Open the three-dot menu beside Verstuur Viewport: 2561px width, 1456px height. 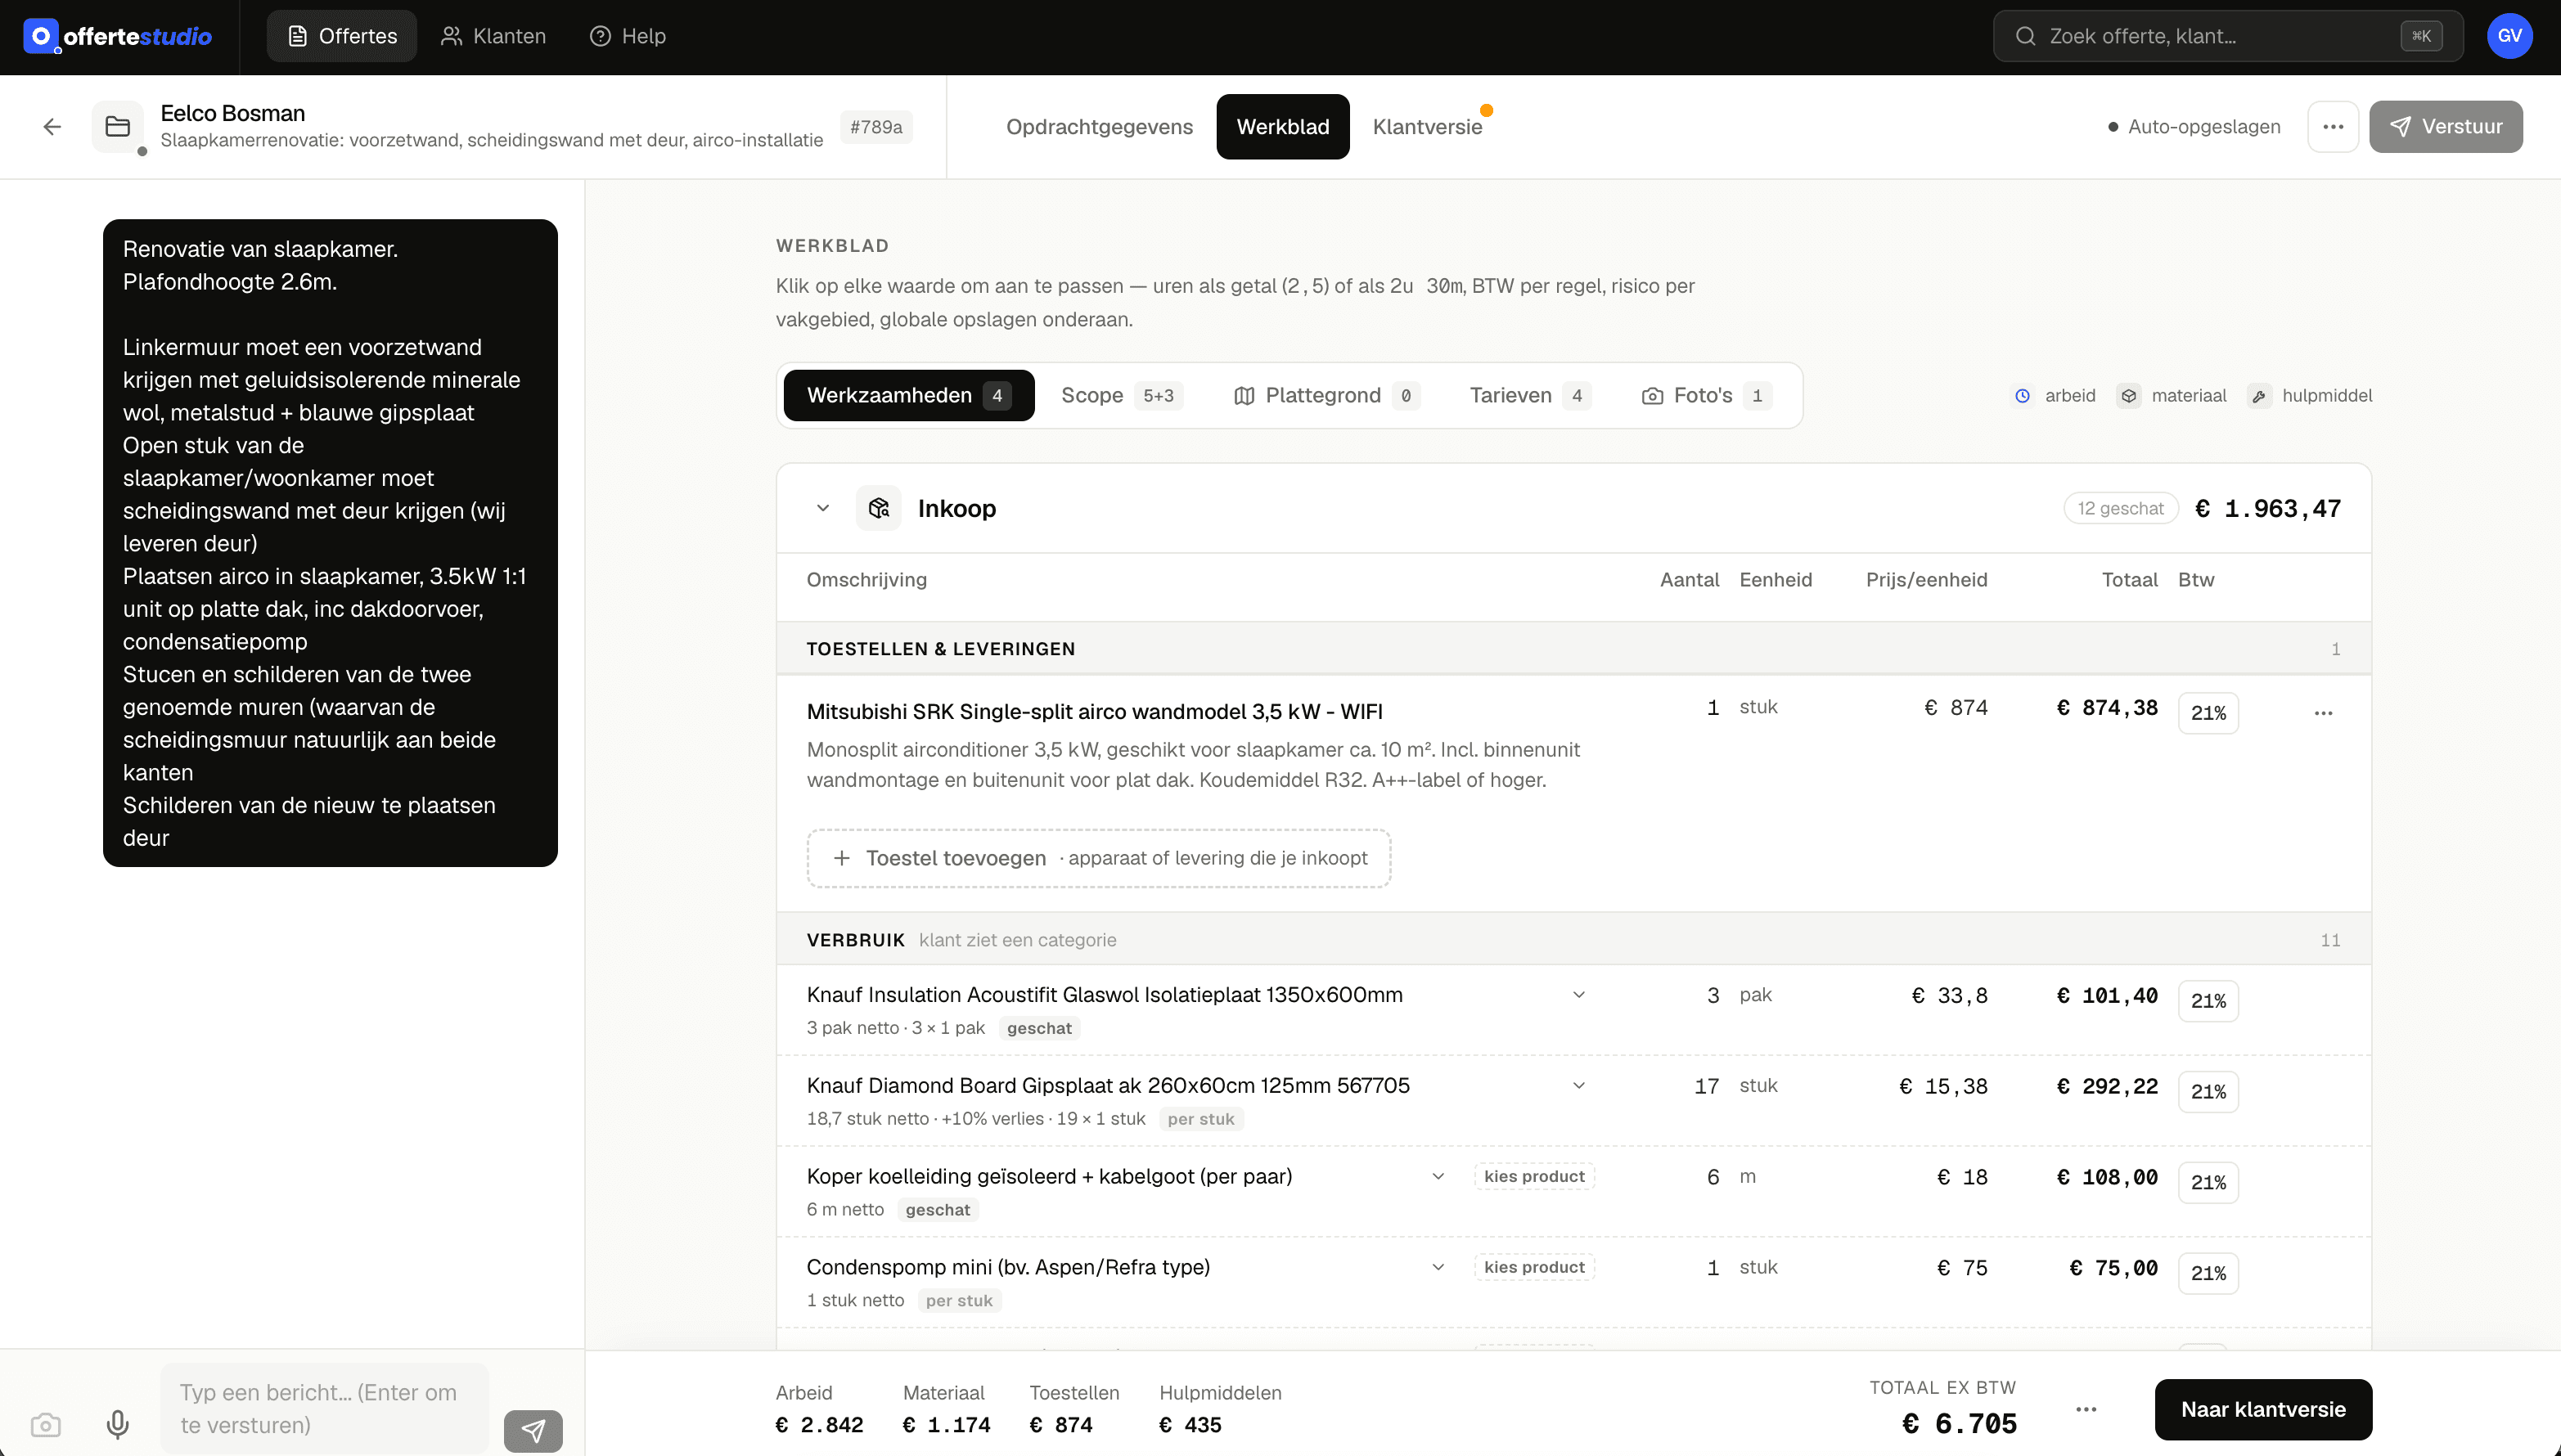point(2333,127)
